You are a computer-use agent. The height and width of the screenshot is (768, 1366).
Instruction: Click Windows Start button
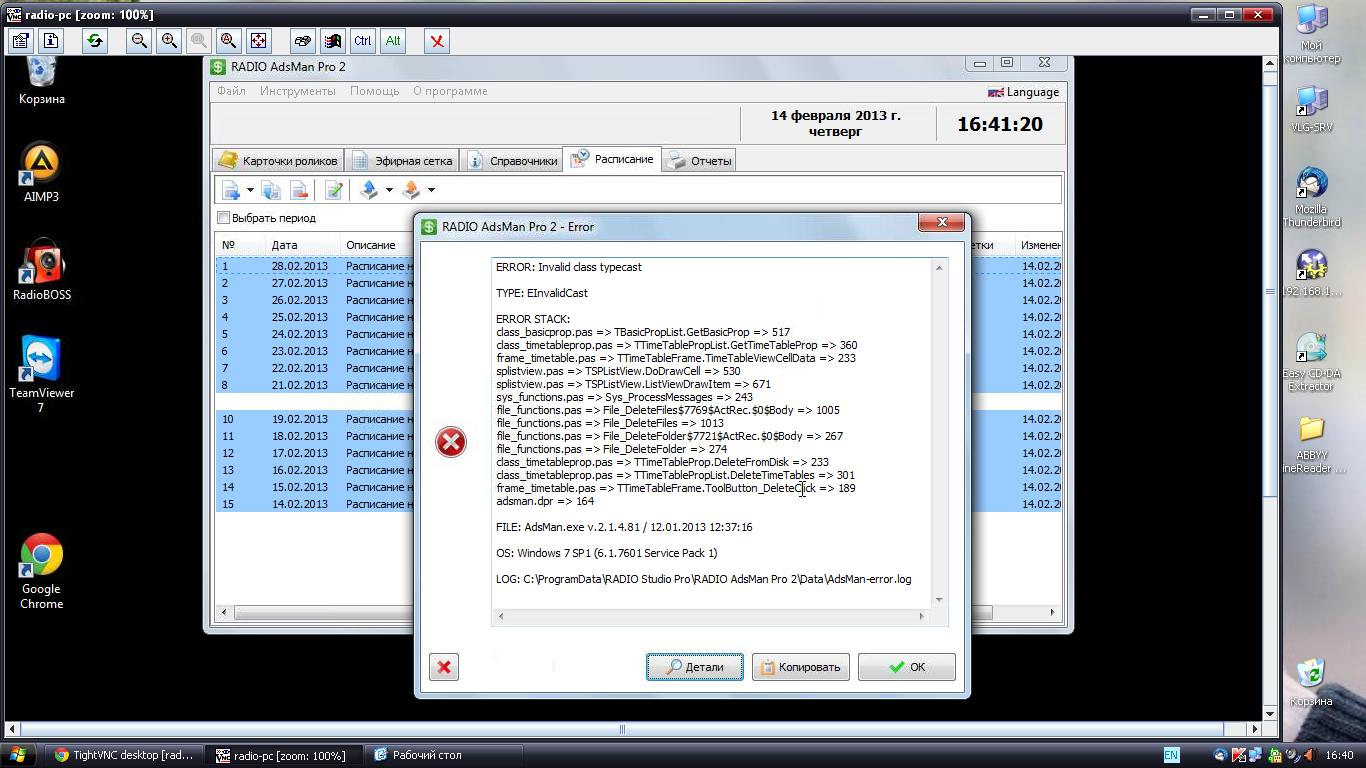point(17,755)
